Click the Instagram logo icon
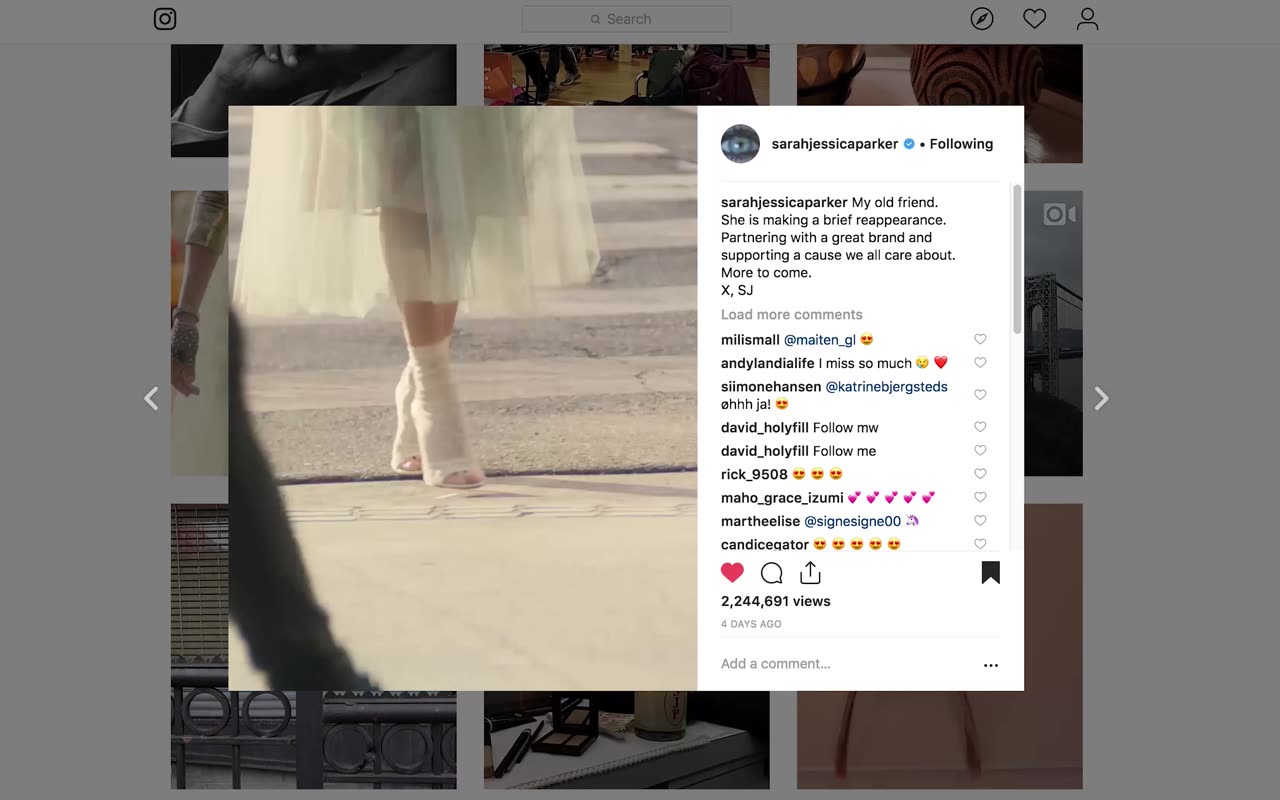This screenshot has height=800, width=1280. click(x=165, y=19)
